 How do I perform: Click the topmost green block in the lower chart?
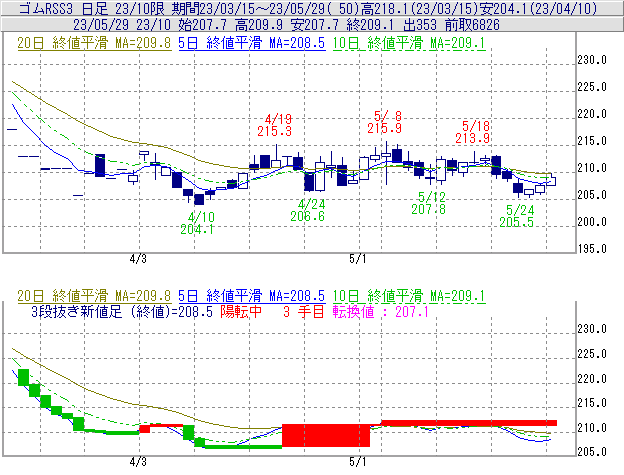23,377
